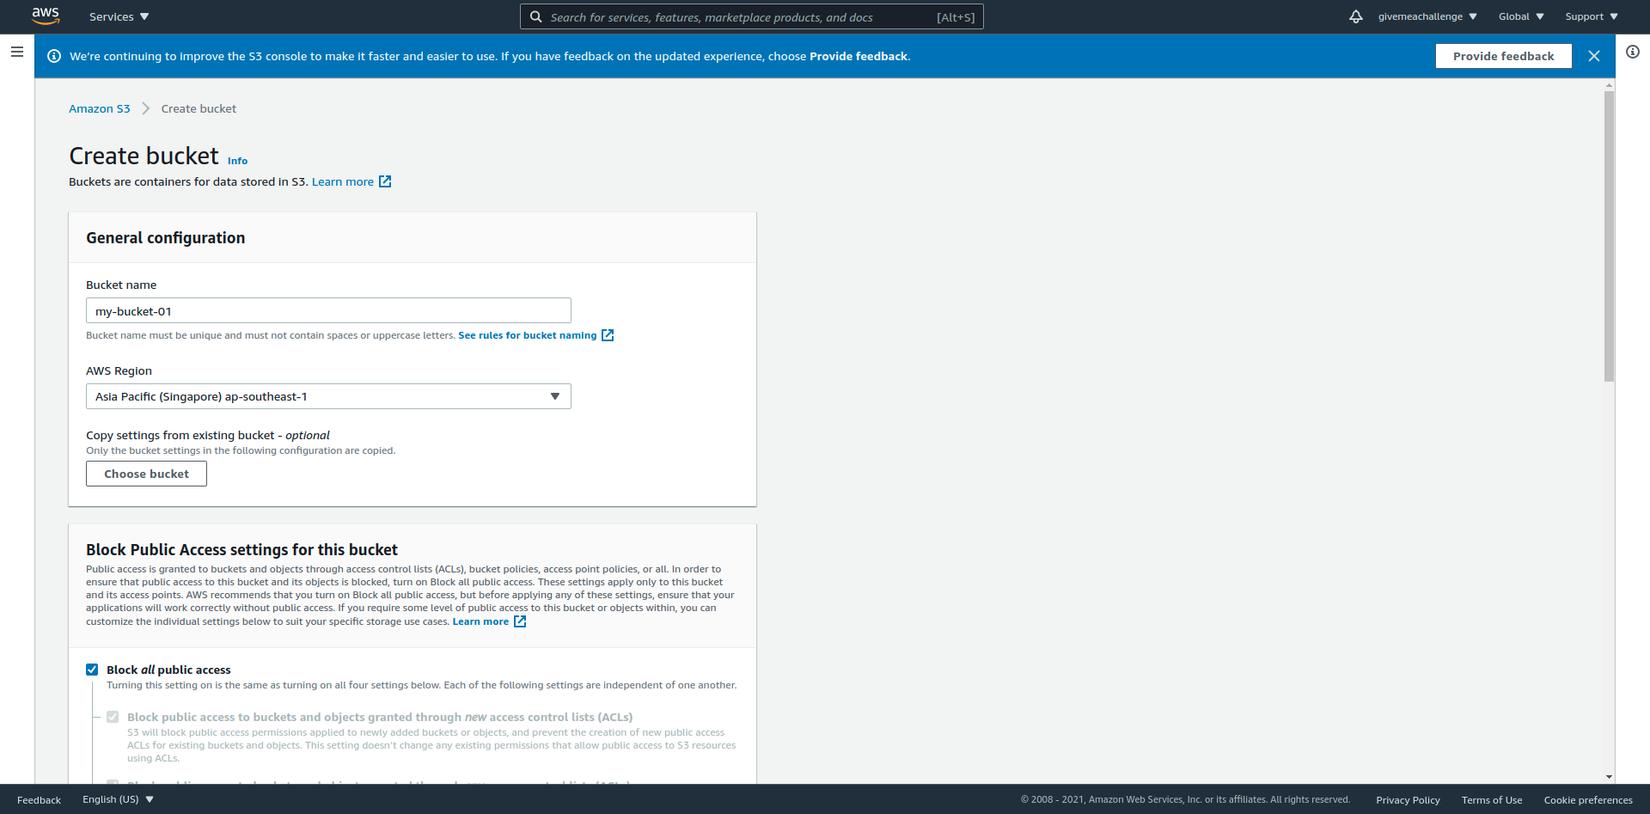Open the hamburger navigation menu
The height and width of the screenshot is (814, 1650).
pyautogui.click(x=17, y=52)
